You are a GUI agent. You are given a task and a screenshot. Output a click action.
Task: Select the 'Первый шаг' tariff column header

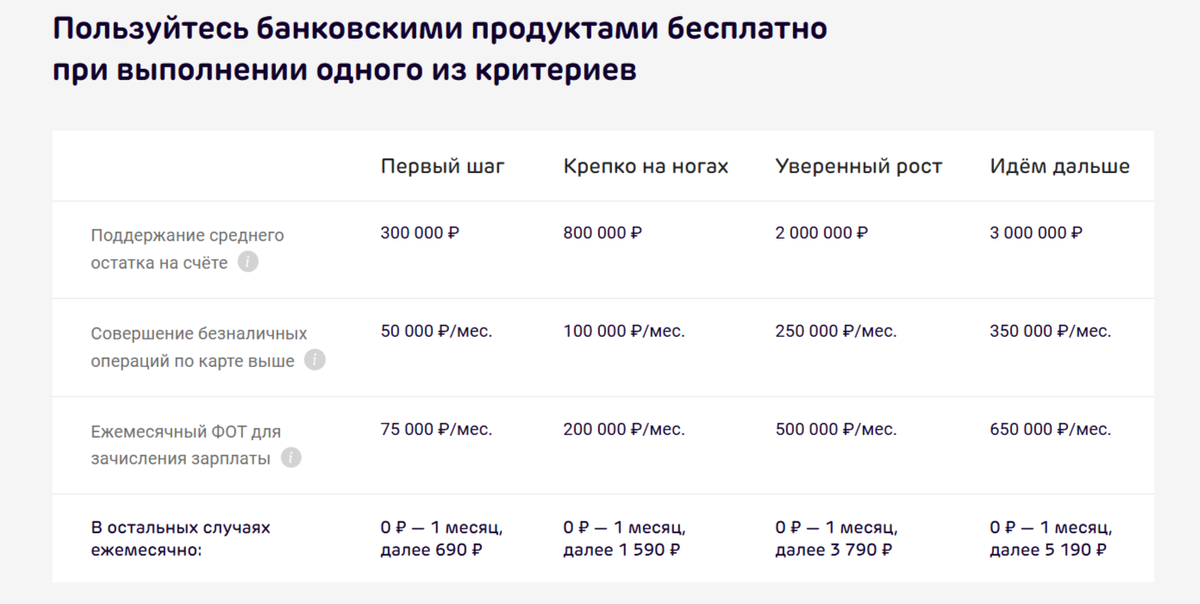point(443,167)
